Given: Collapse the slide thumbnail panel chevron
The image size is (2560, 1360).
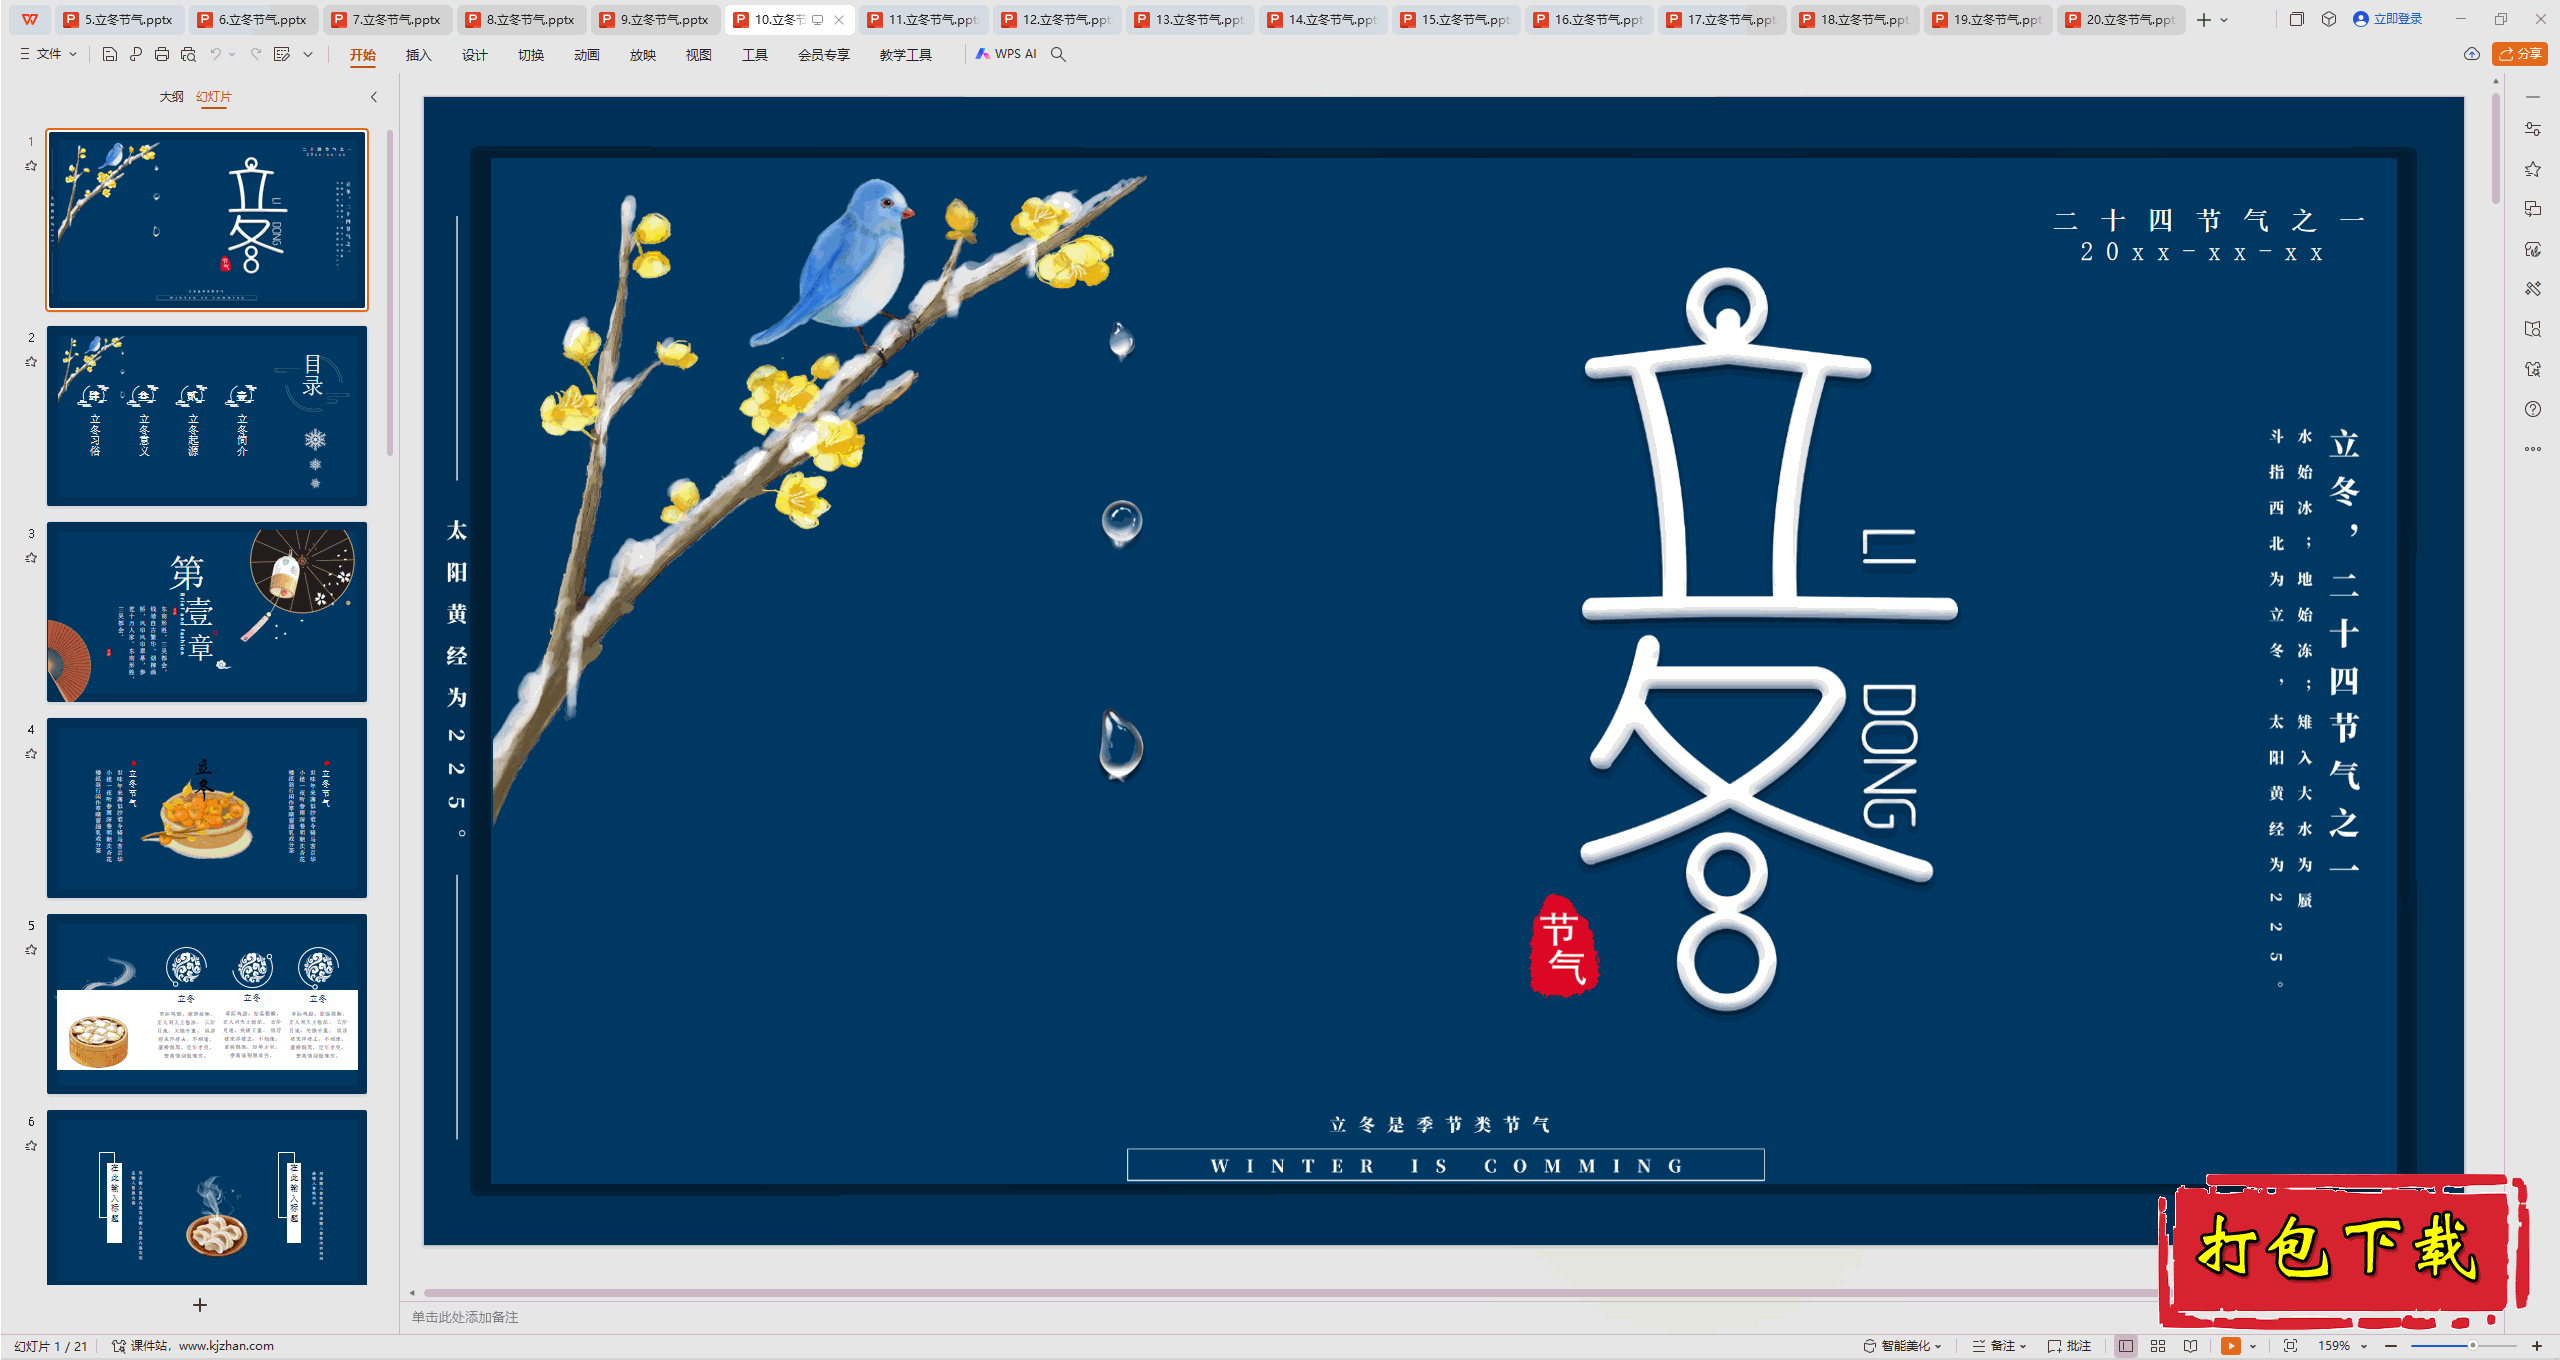Looking at the screenshot, I should [374, 97].
